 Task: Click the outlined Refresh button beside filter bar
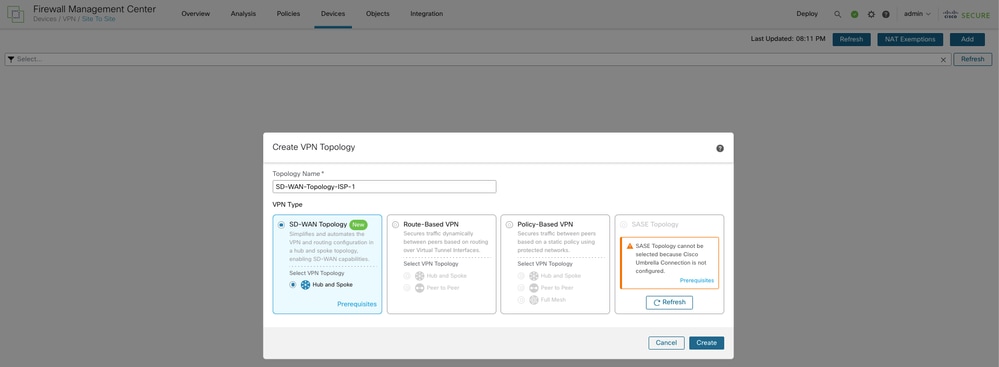tap(973, 59)
